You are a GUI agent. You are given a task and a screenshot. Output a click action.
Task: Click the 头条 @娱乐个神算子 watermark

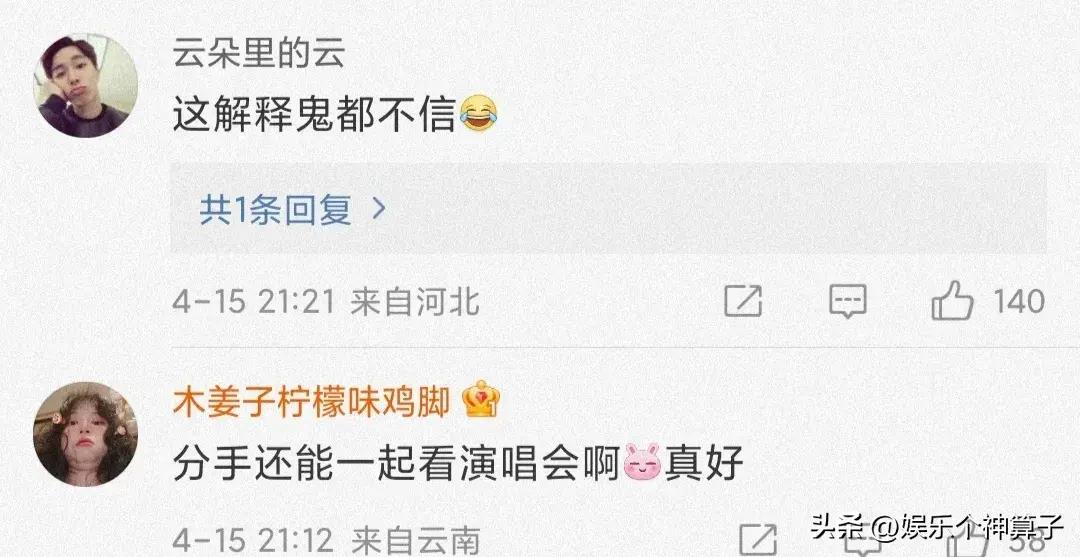937,529
